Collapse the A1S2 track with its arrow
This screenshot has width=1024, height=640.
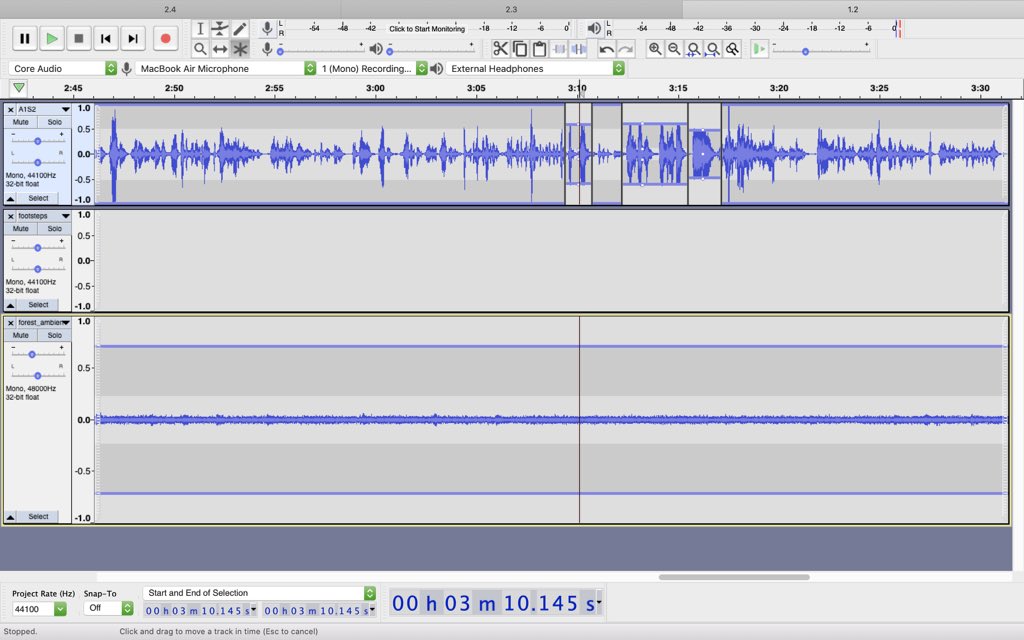[x=10, y=199]
